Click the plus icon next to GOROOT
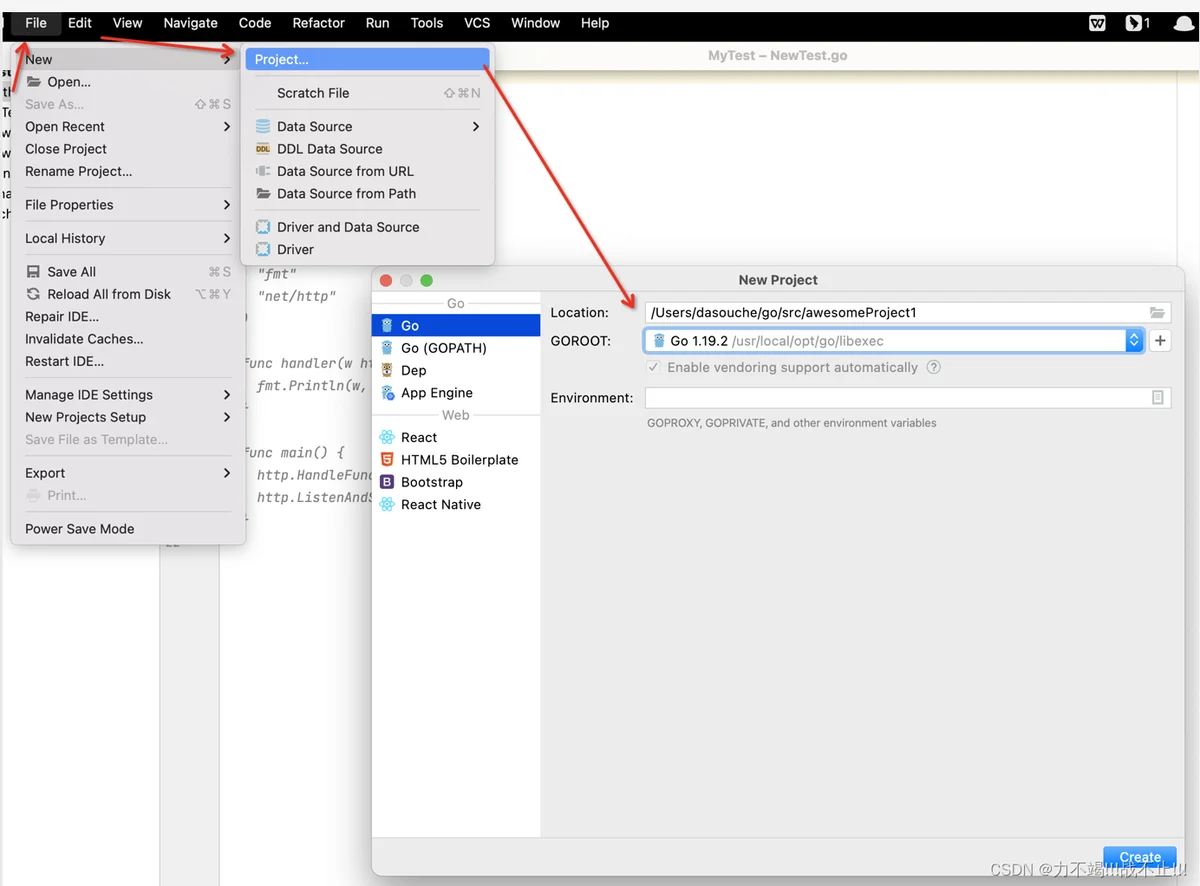Screen dimensions: 1200x886 coord(1160,341)
